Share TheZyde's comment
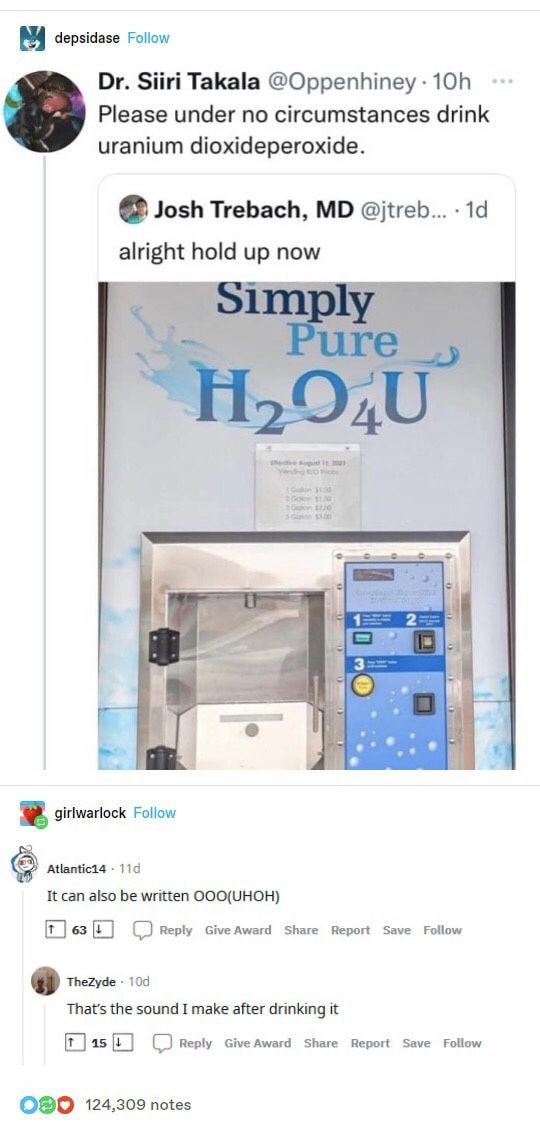 321,1043
